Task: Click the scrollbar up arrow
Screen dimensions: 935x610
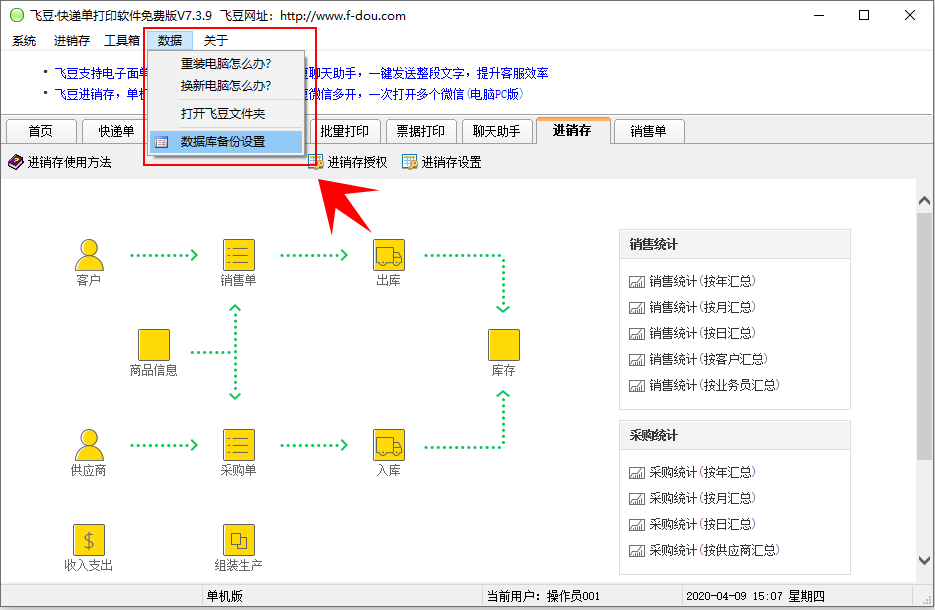Action: [x=924, y=201]
